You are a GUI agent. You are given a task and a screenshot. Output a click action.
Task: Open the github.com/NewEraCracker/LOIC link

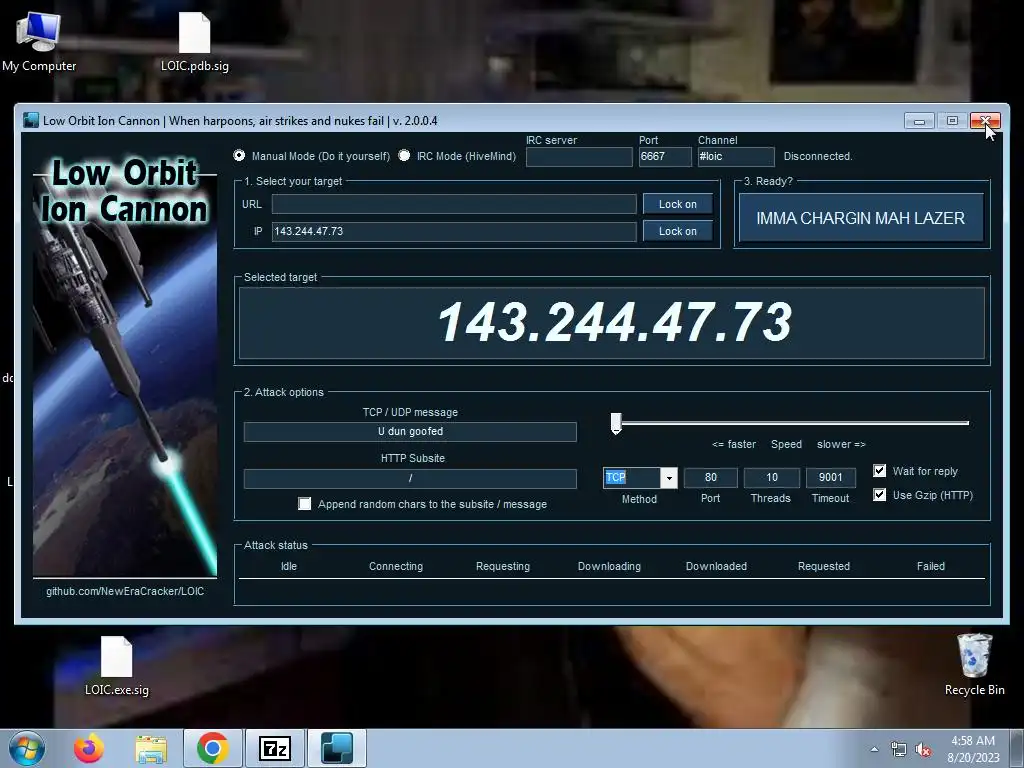coord(125,591)
